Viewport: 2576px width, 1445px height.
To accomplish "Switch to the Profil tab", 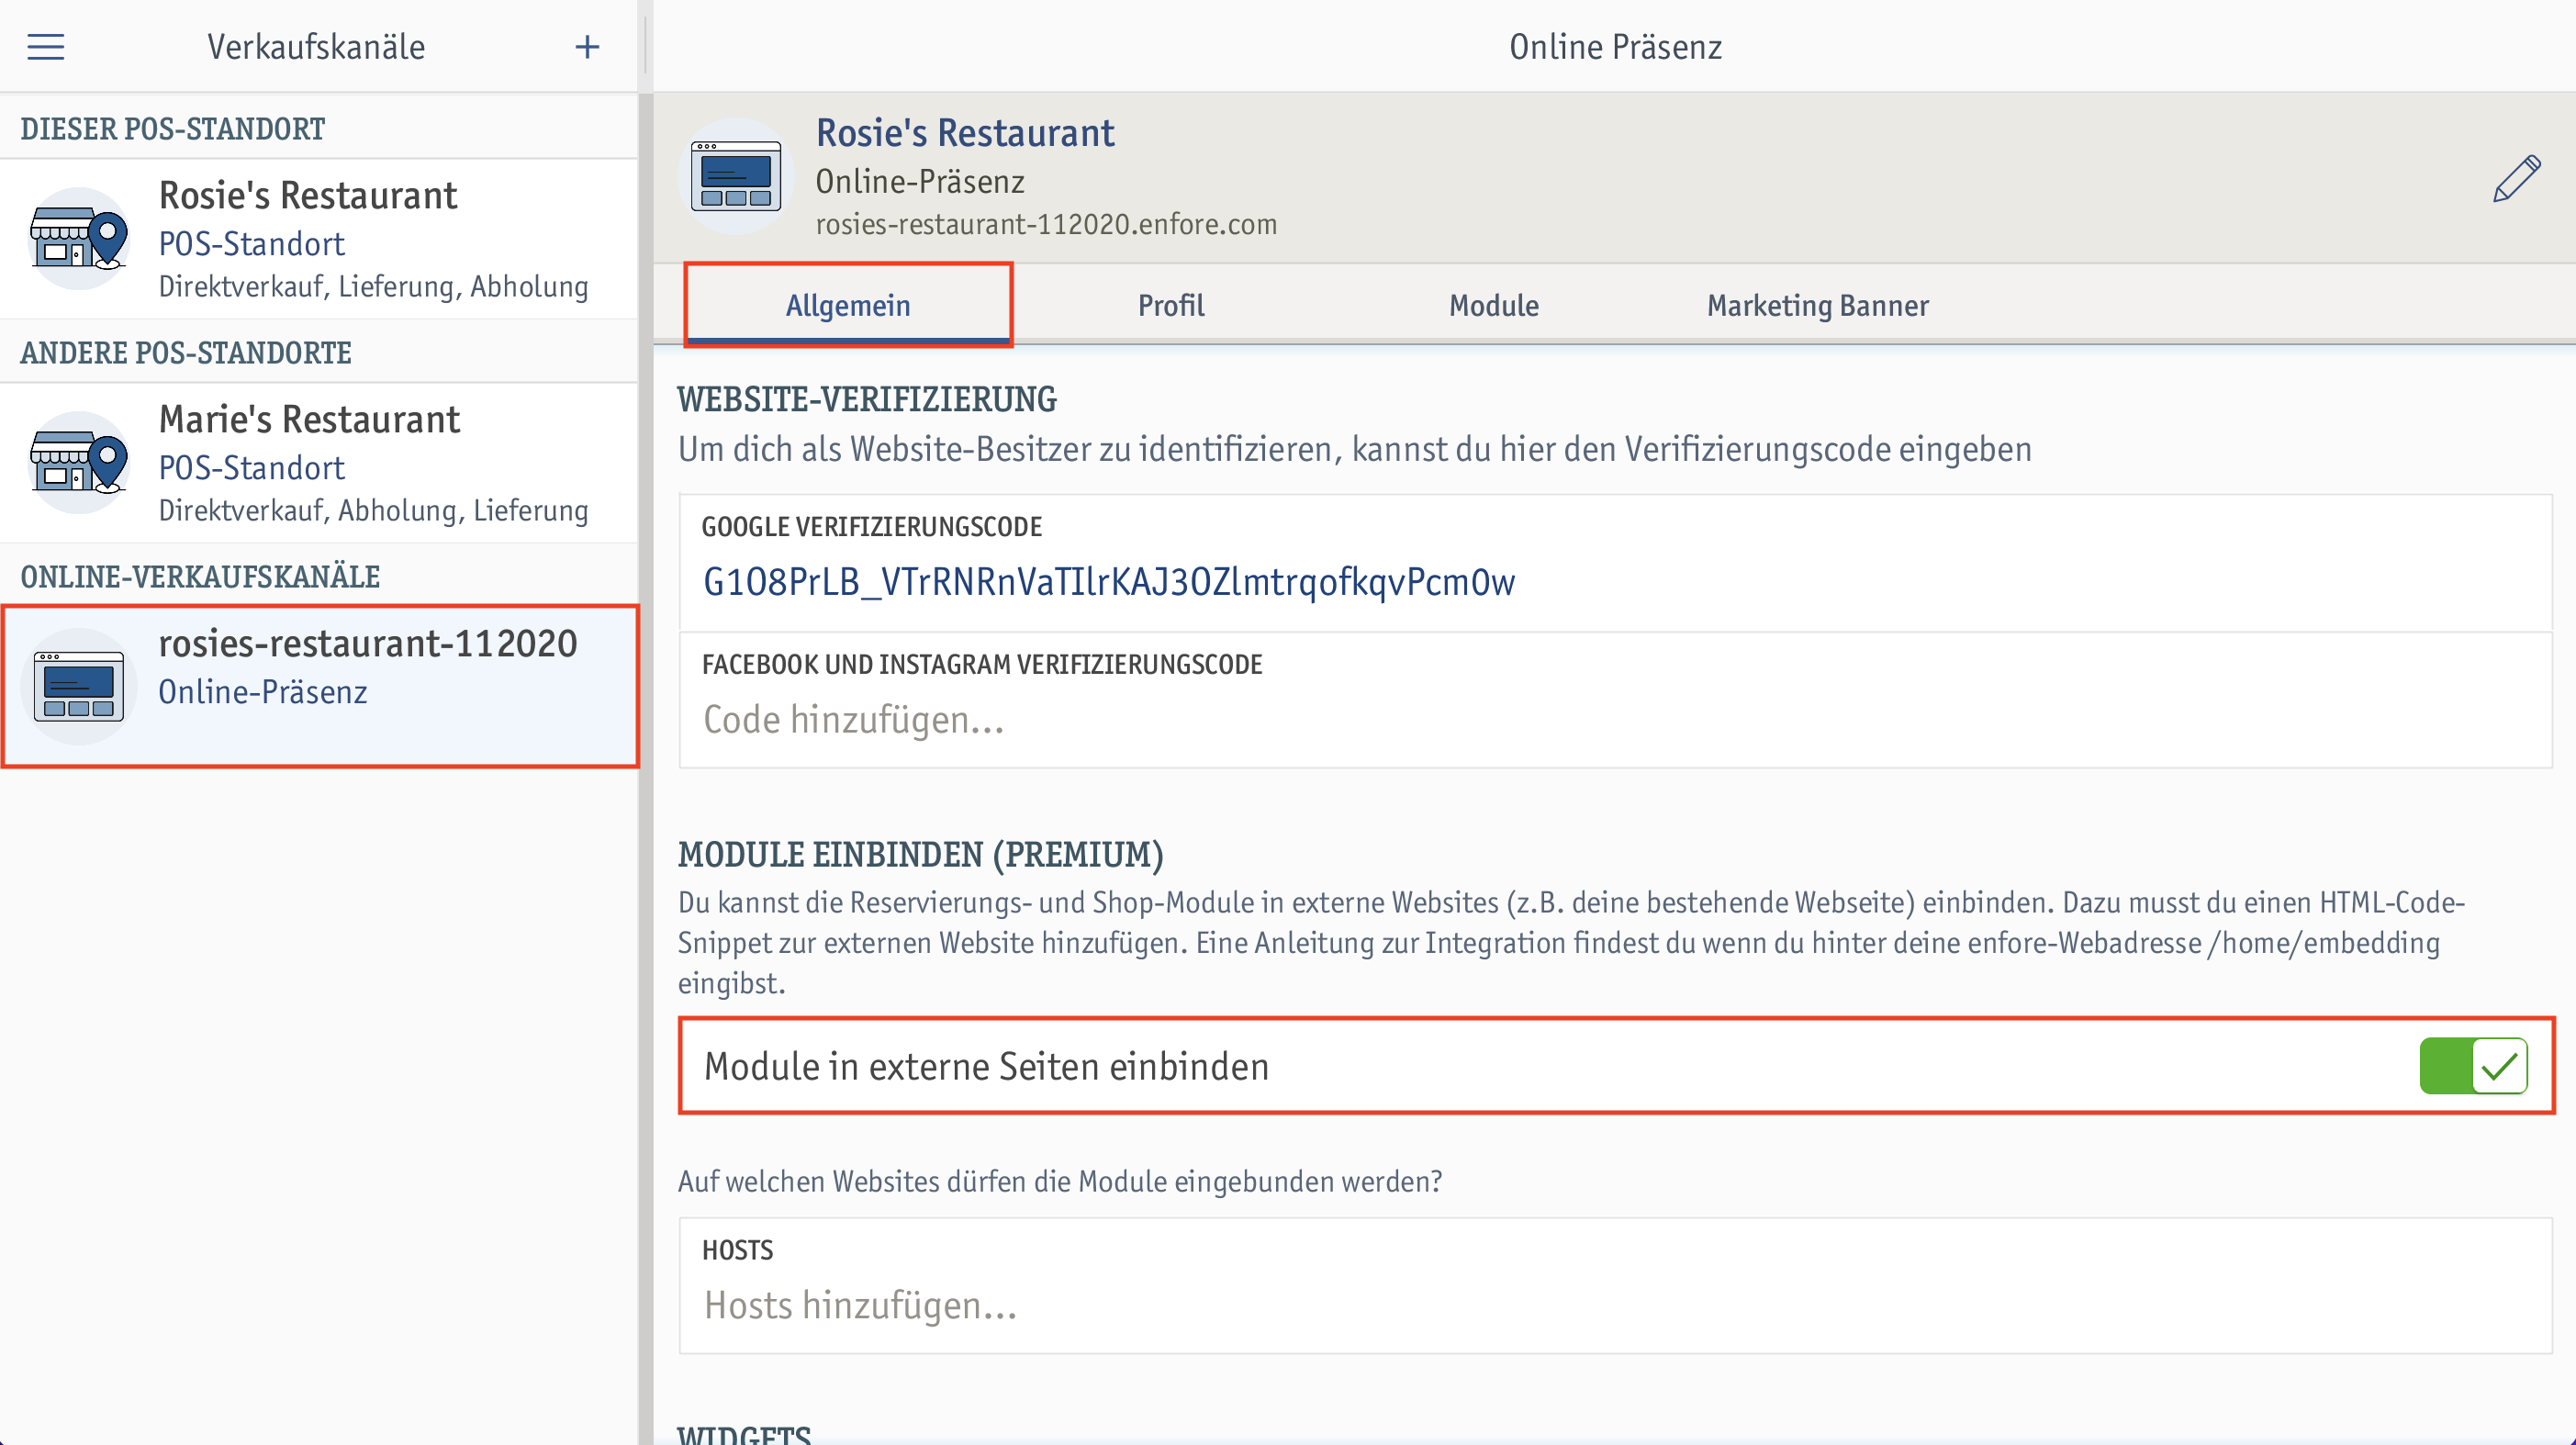I will click(x=1171, y=305).
